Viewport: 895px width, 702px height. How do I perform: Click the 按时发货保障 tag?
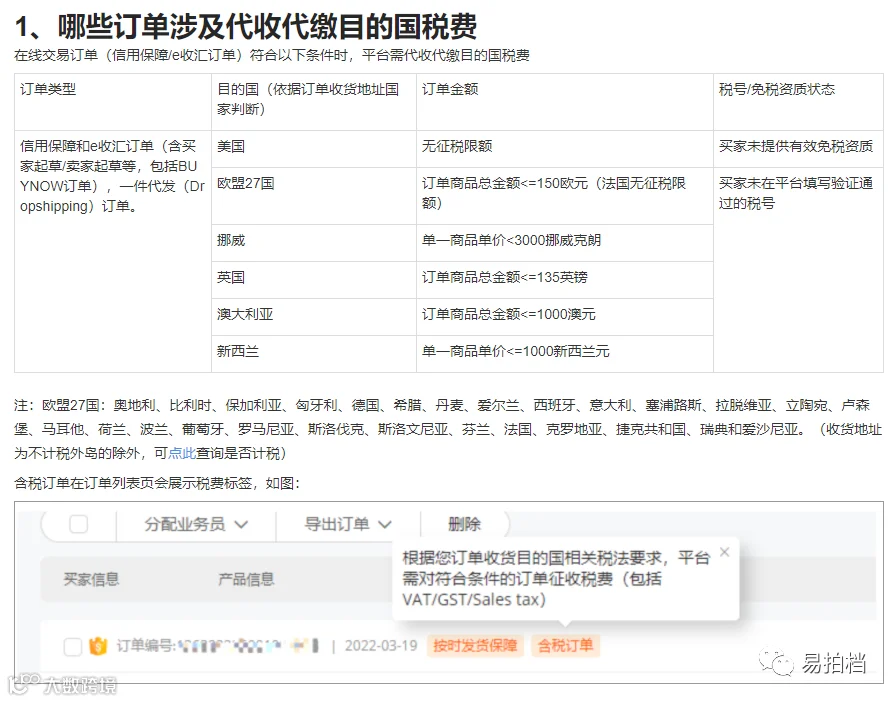tap(475, 645)
